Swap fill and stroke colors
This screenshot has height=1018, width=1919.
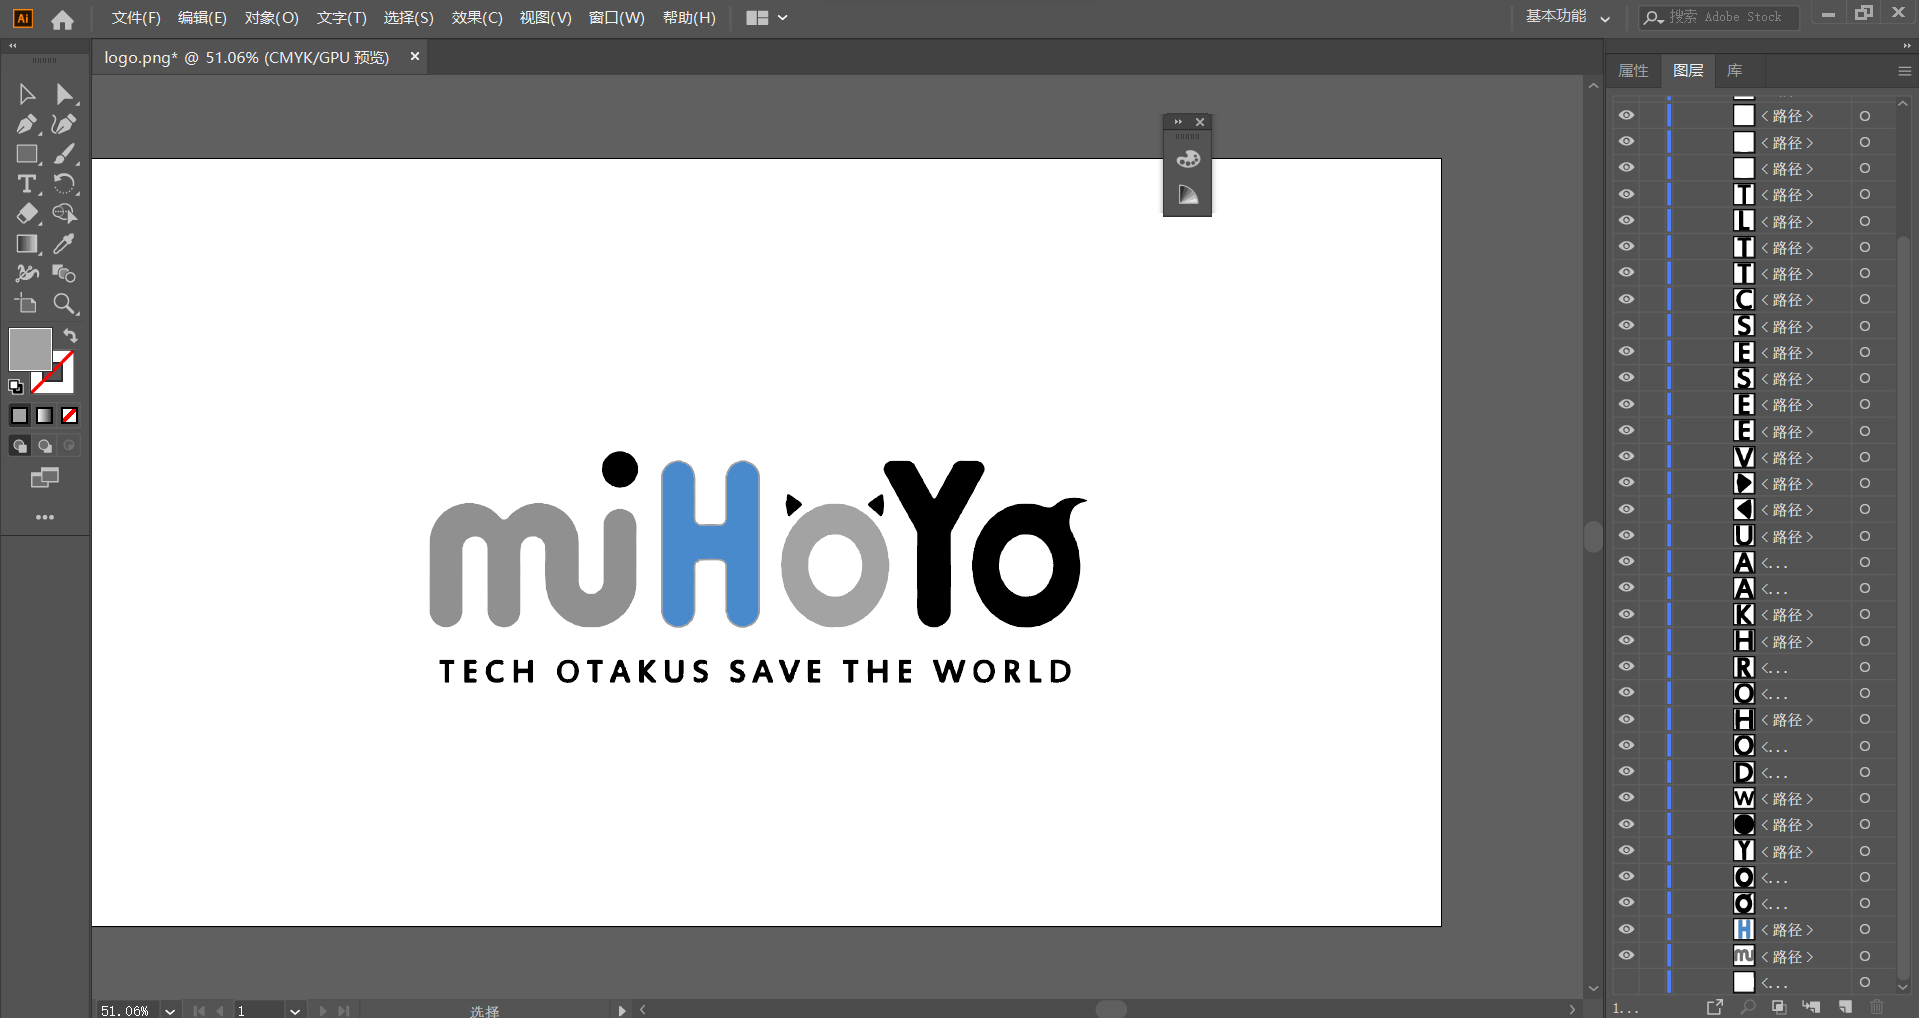(x=70, y=336)
